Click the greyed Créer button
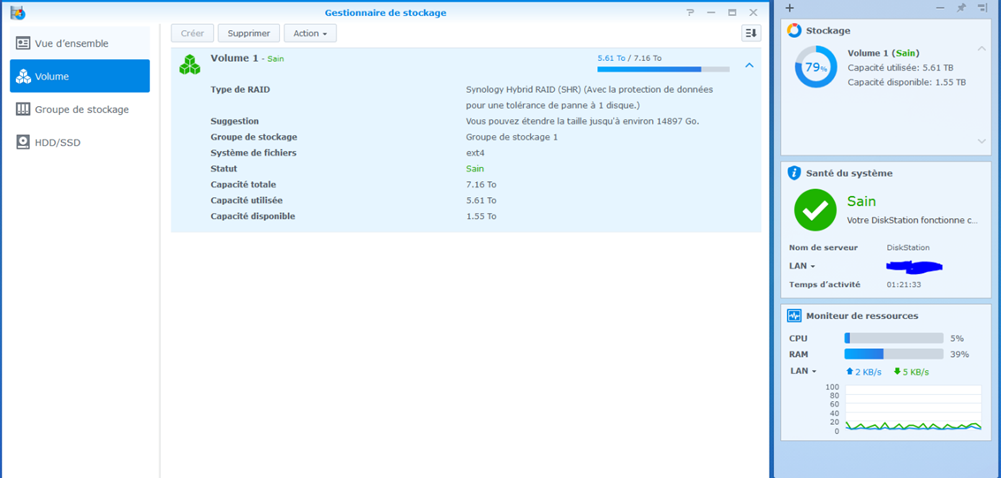 [x=192, y=33]
